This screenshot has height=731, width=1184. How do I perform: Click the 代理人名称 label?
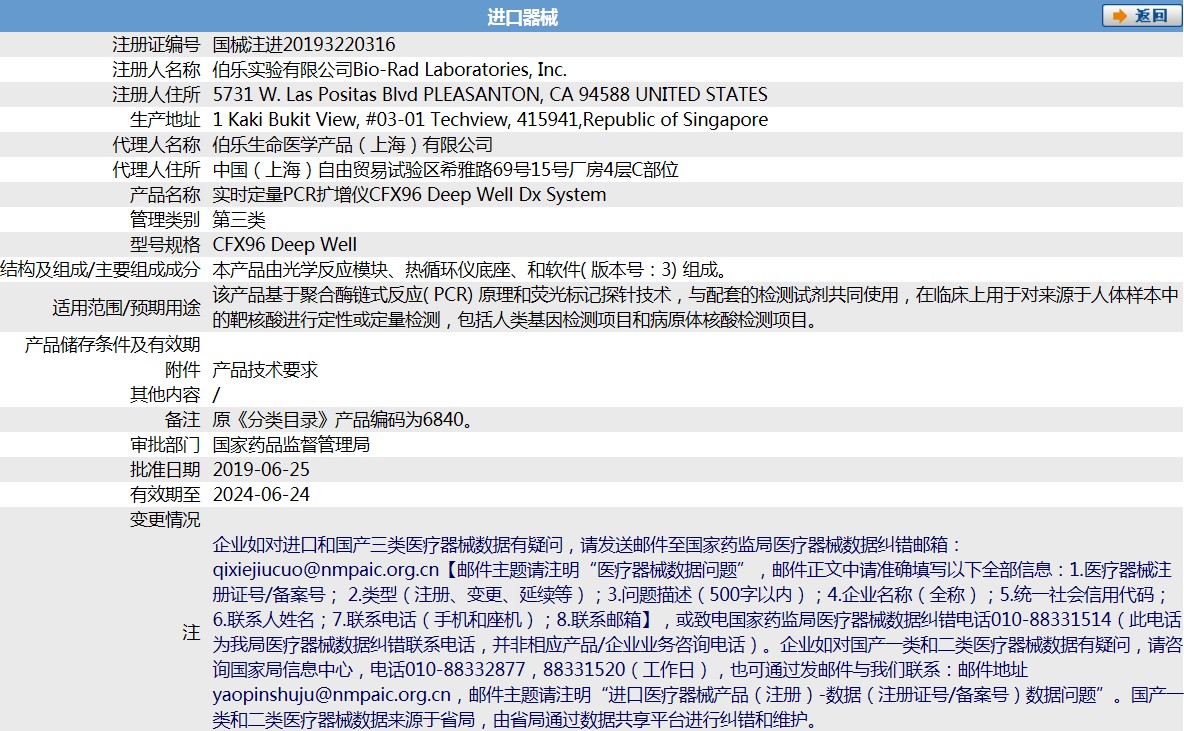click(156, 144)
